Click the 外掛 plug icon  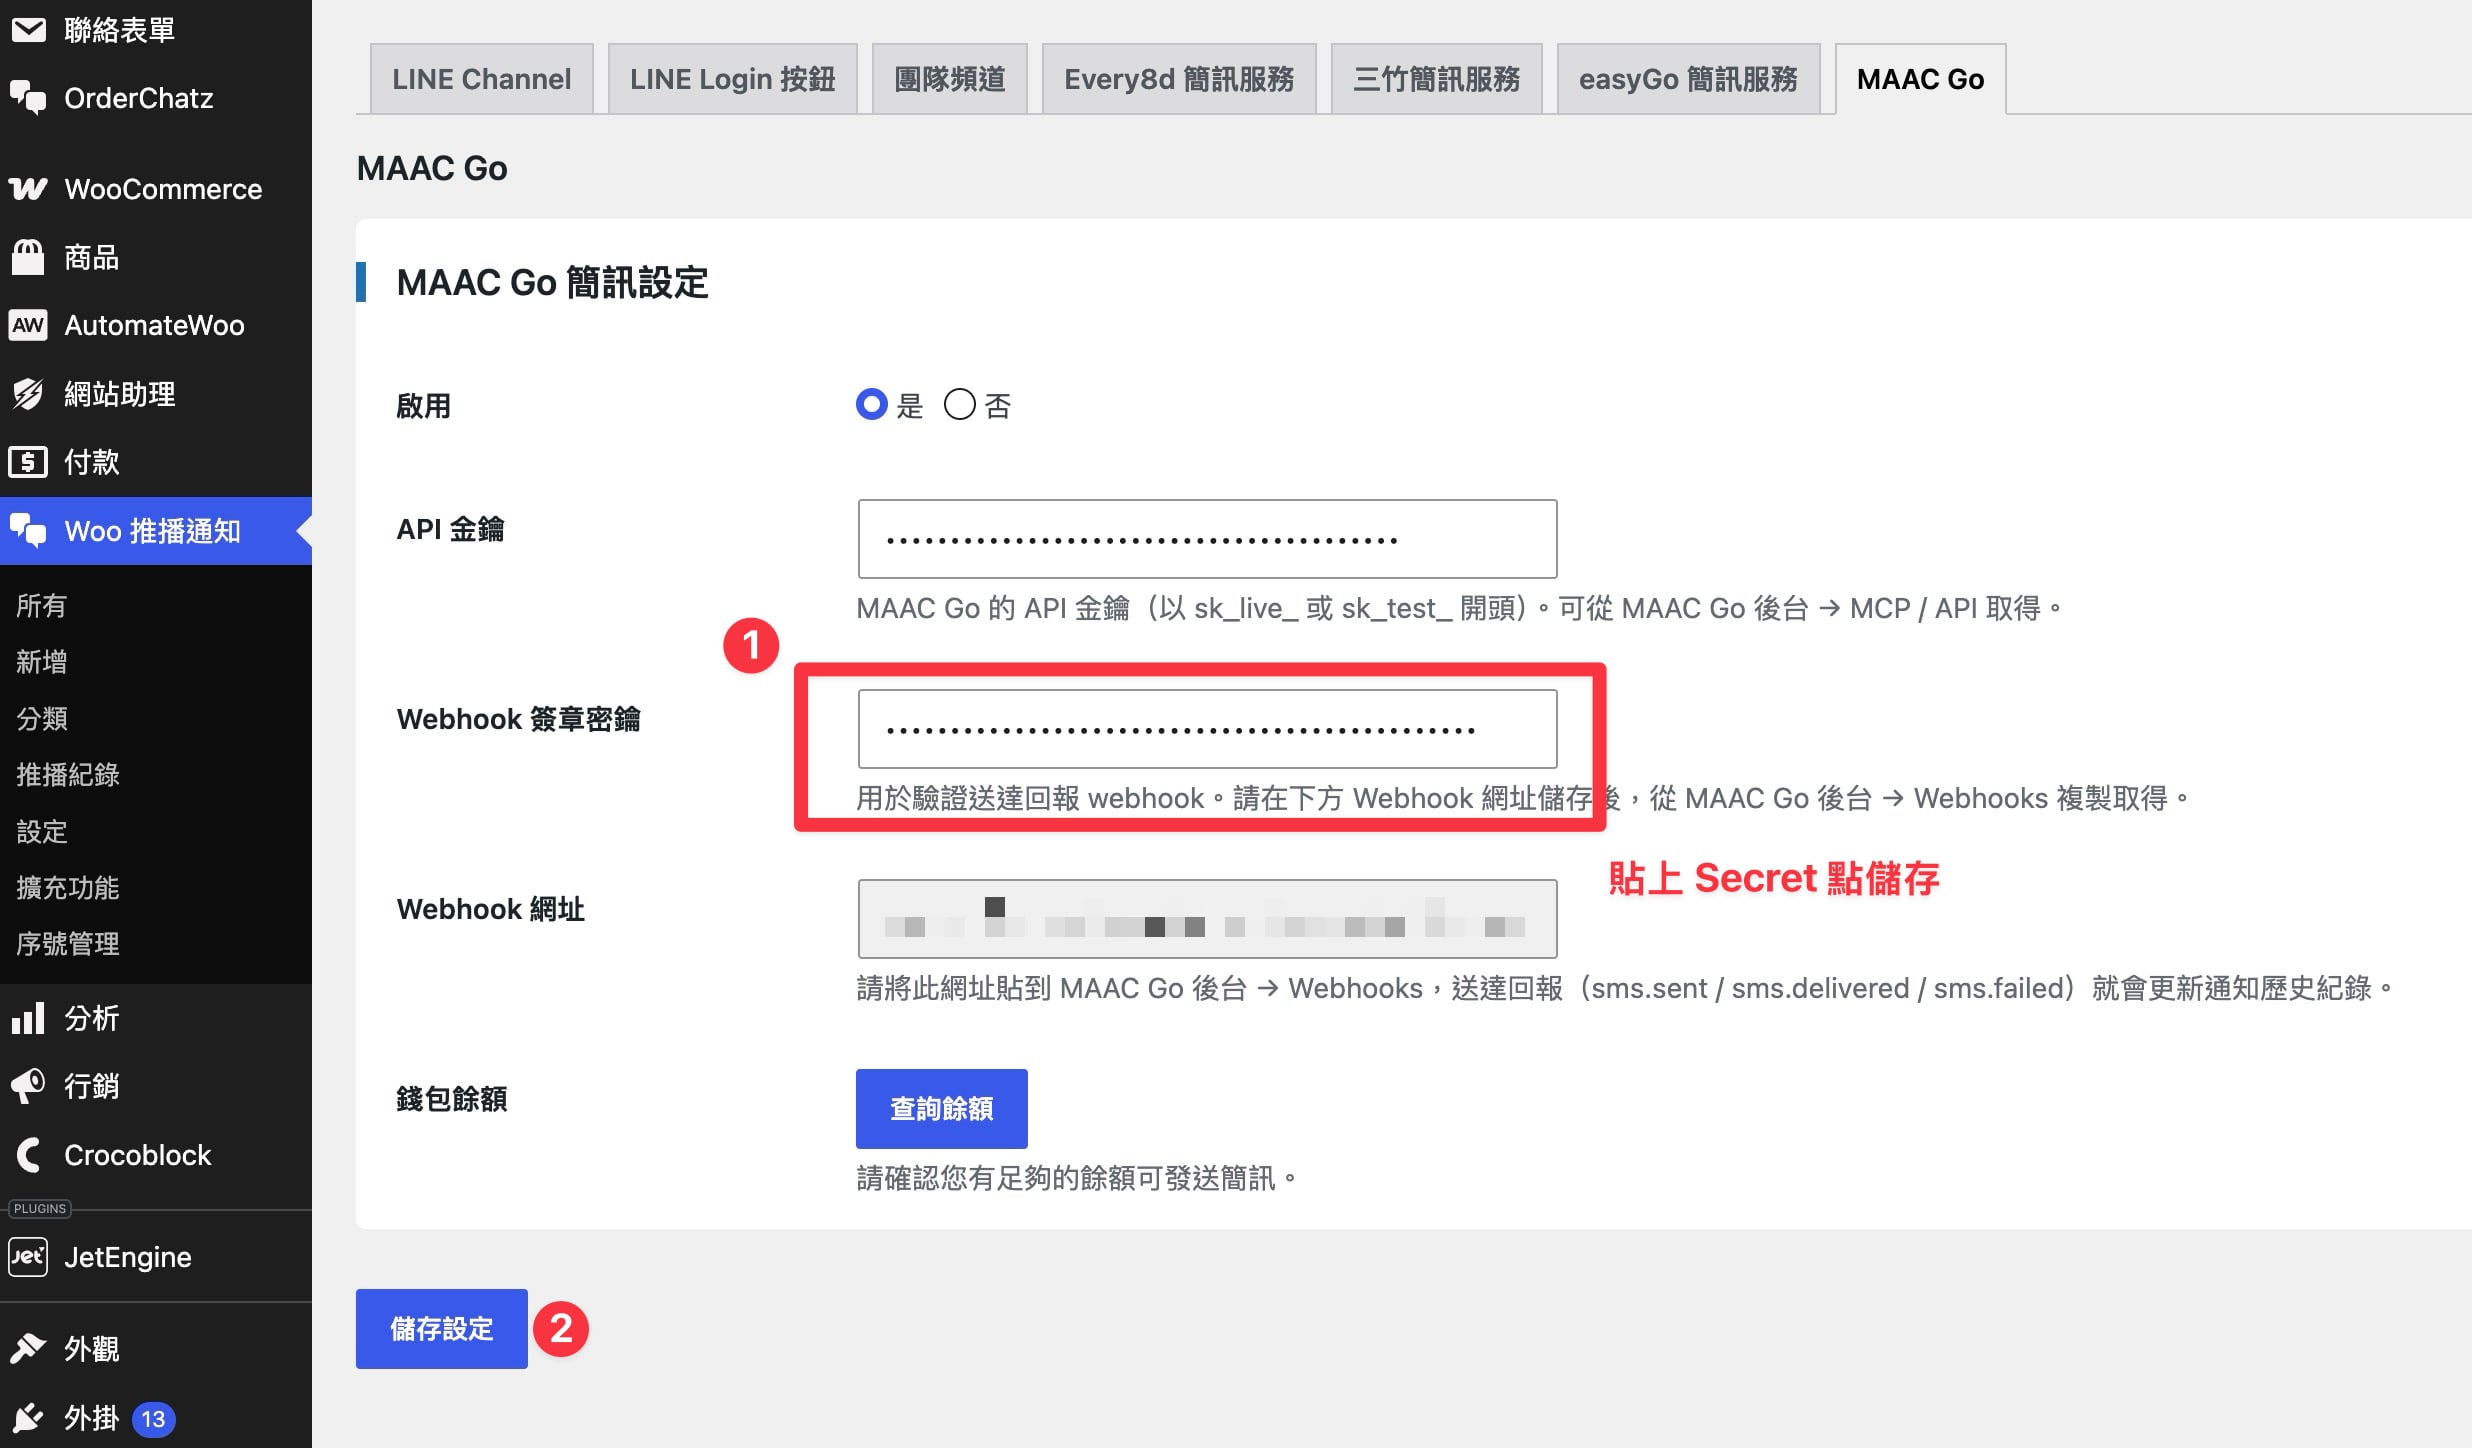coord(28,1418)
